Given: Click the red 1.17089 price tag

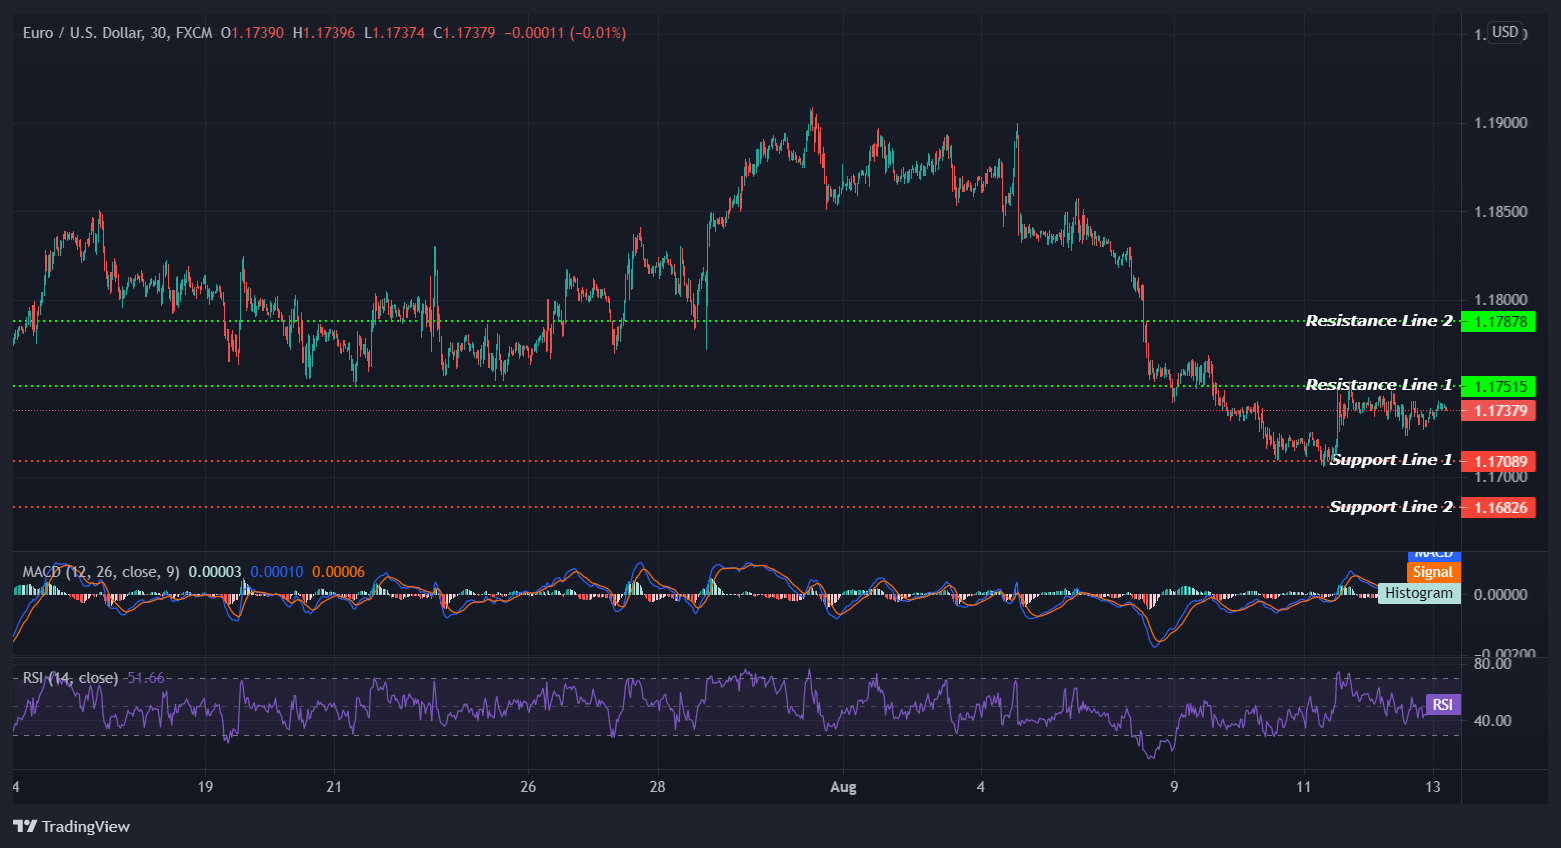Looking at the screenshot, I should 1499,461.
